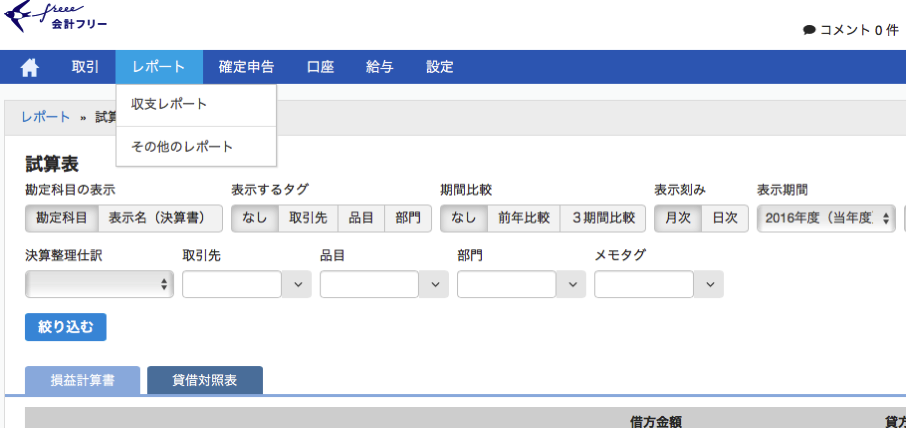Expand the 取引先 filter dropdown arrow
This screenshot has width=906, height=428.
coord(297,284)
